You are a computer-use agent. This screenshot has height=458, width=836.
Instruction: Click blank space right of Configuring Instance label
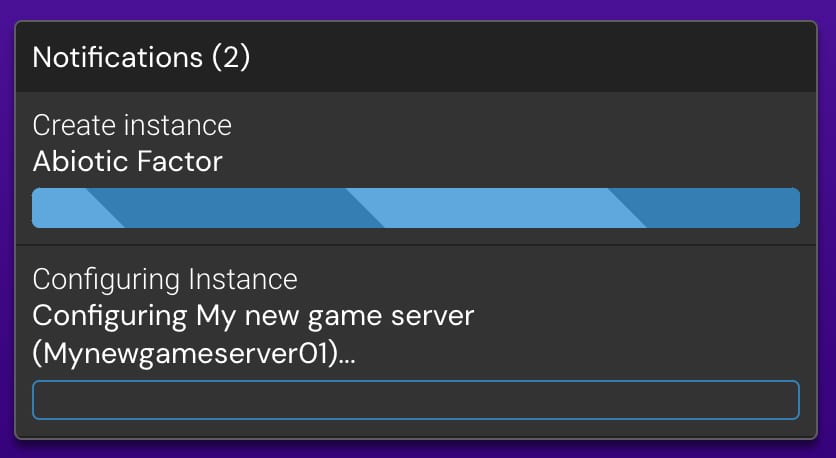[x=550, y=278]
